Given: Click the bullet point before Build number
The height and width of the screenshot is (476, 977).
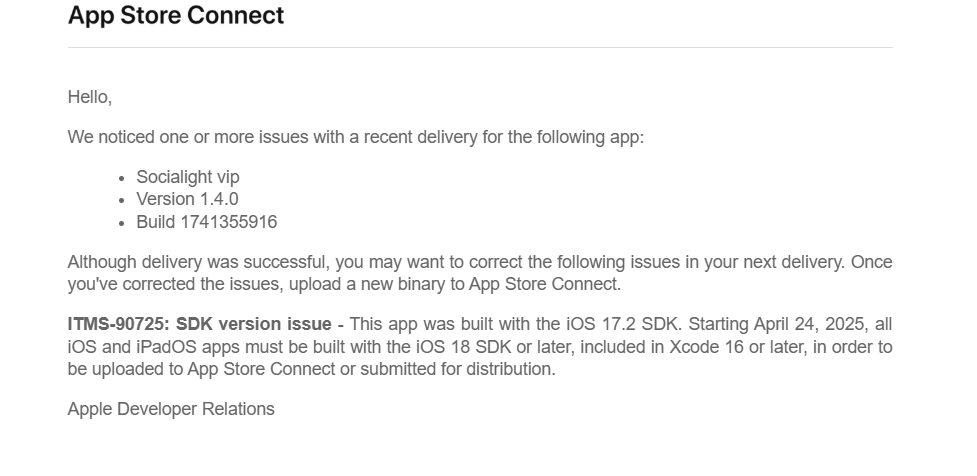Looking at the screenshot, I should click(122, 223).
